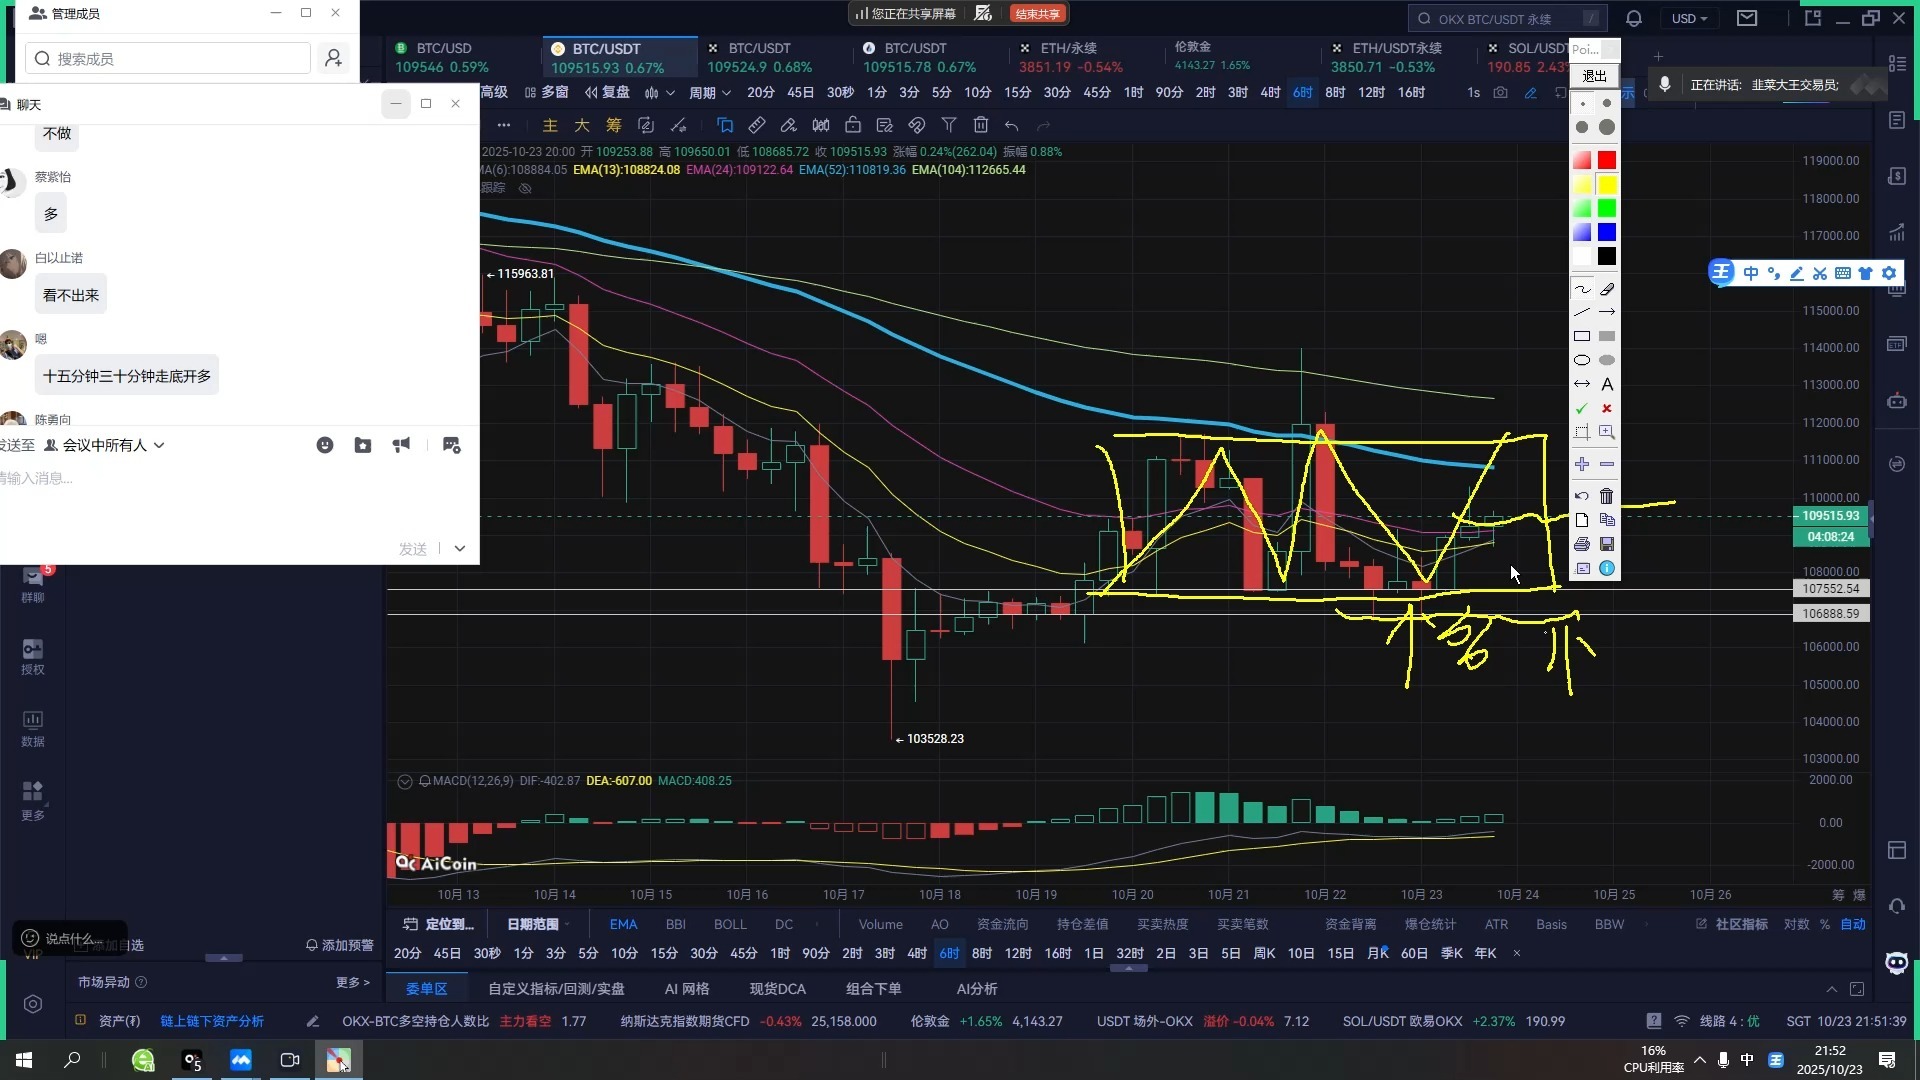Toggle eye icon next to EMA row

coord(525,188)
